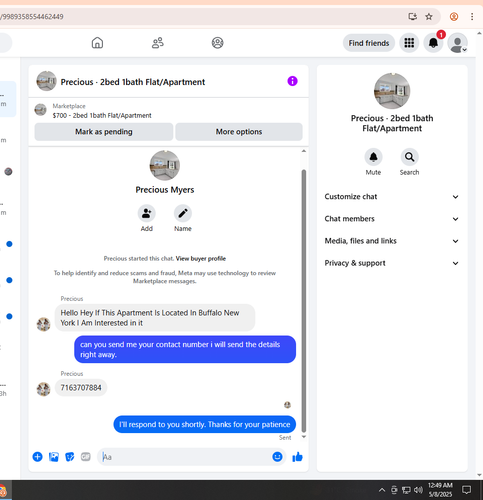This screenshot has height=500, width=483.
Task: Open View buyer profile link
Action: point(201,258)
